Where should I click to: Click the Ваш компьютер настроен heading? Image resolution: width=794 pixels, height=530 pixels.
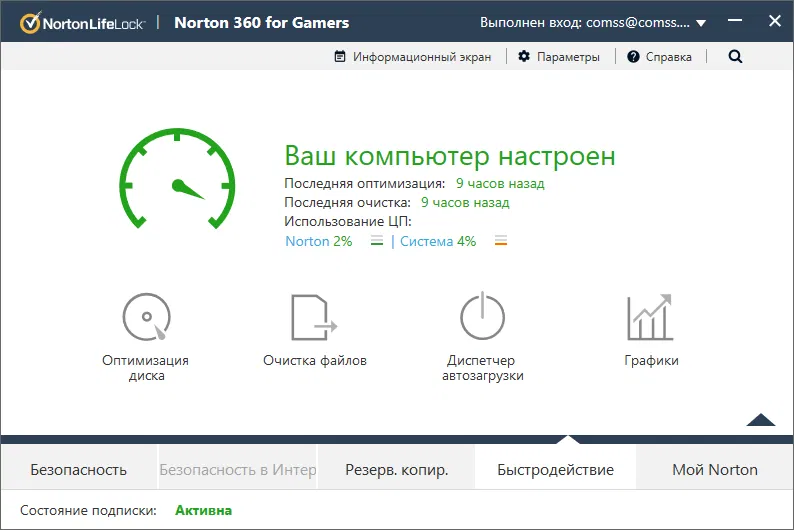pos(450,155)
